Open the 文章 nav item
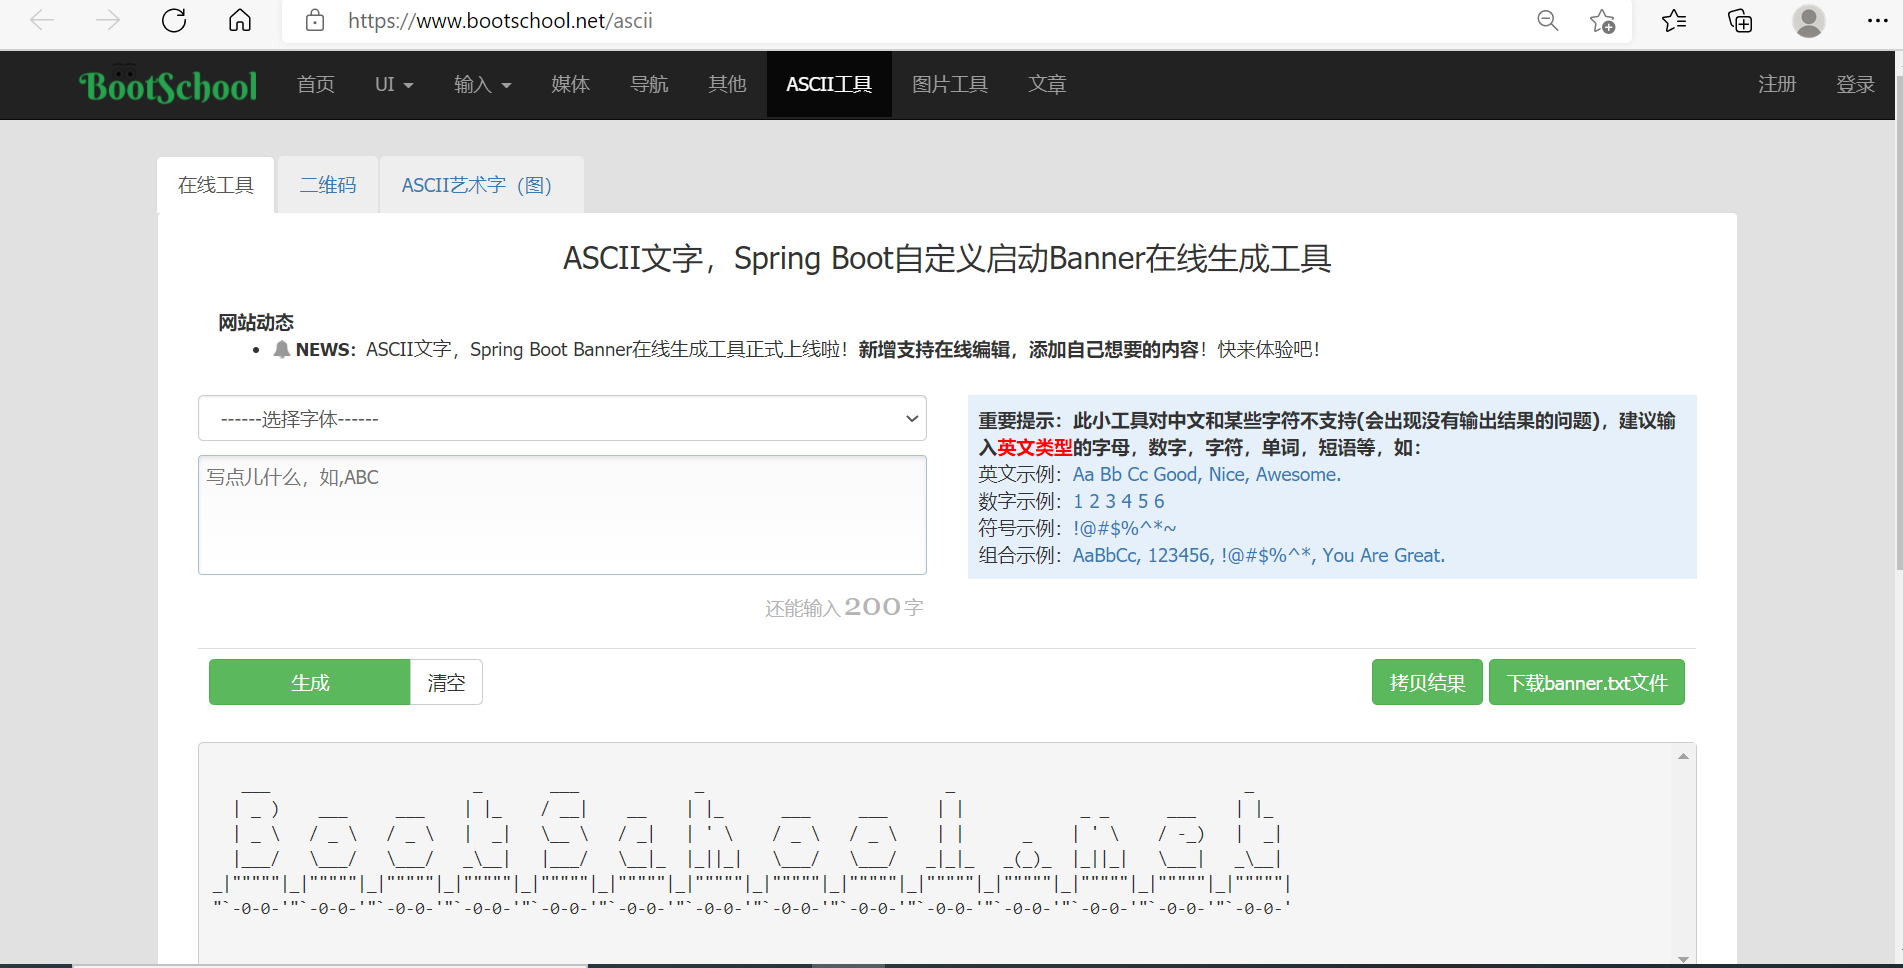The image size is (1903, 968). pyautogui.click(x=1047, y=85)
